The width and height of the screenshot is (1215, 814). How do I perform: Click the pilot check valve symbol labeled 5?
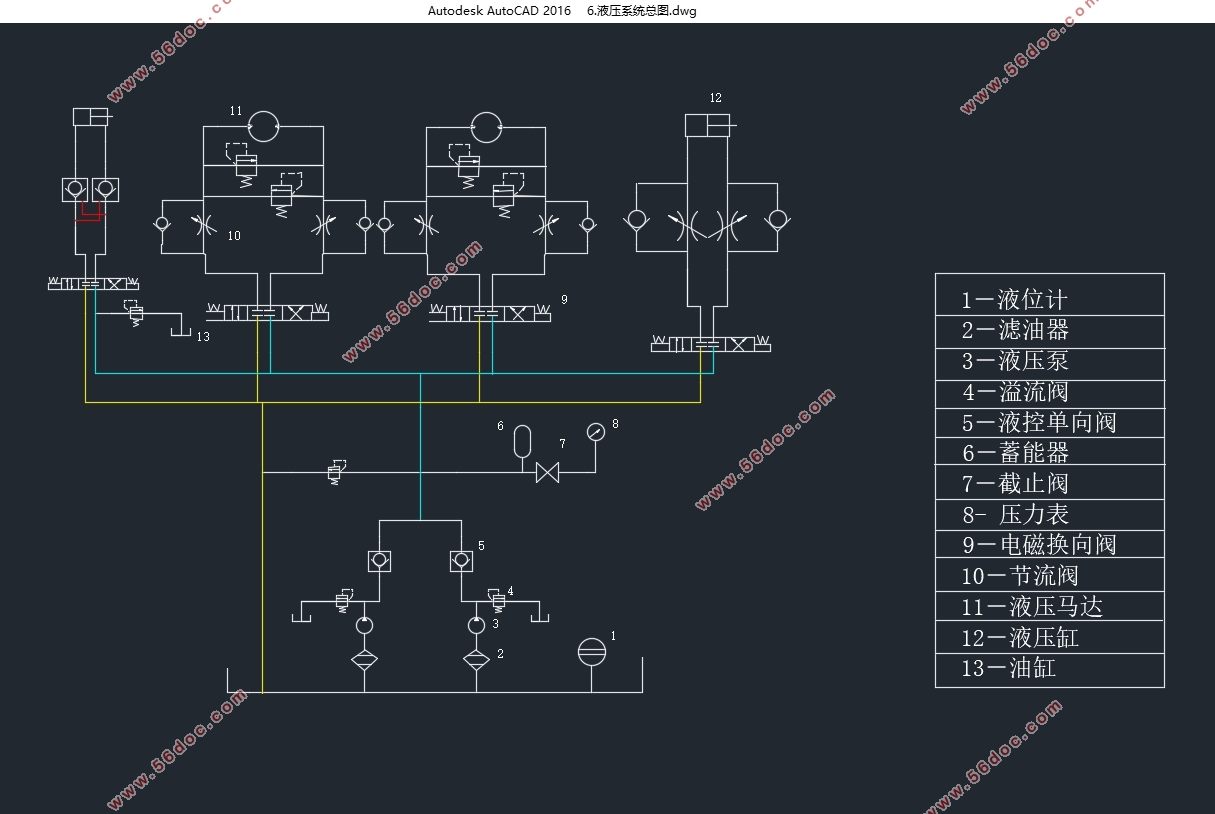[461, 561]
